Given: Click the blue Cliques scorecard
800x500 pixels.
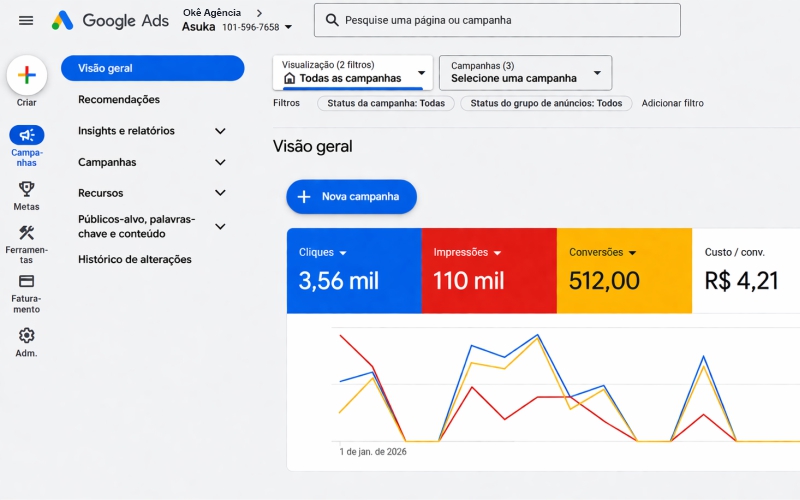Looking at the screenshot, I should [x=354, y=270].
